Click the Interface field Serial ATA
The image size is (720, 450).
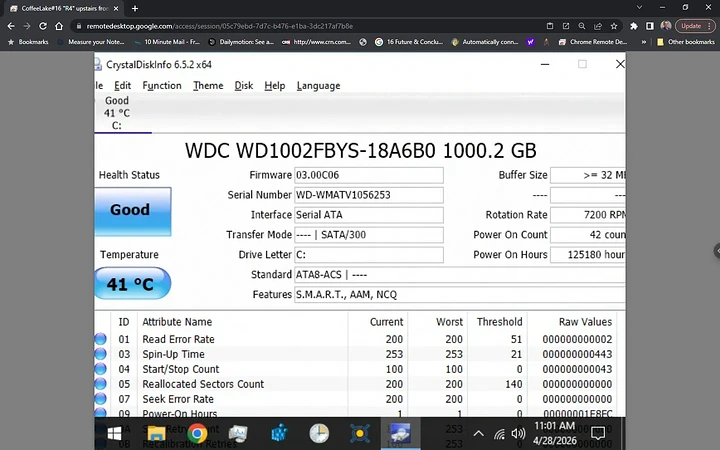369,215
